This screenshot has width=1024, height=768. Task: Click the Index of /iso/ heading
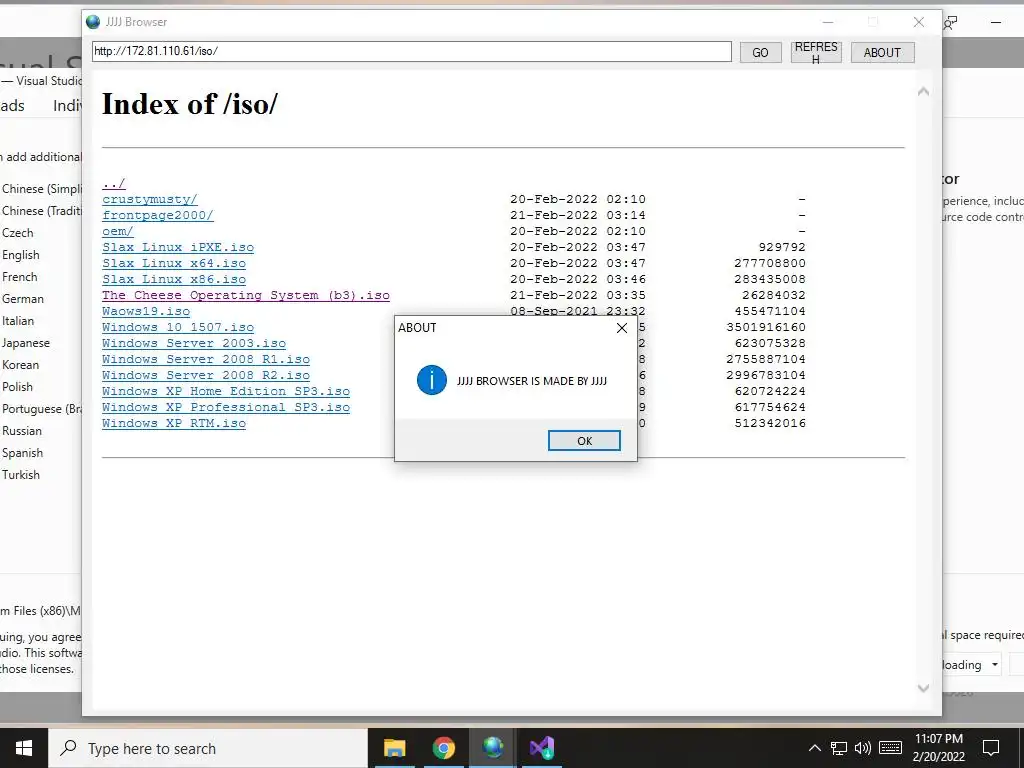pos(189,104)
